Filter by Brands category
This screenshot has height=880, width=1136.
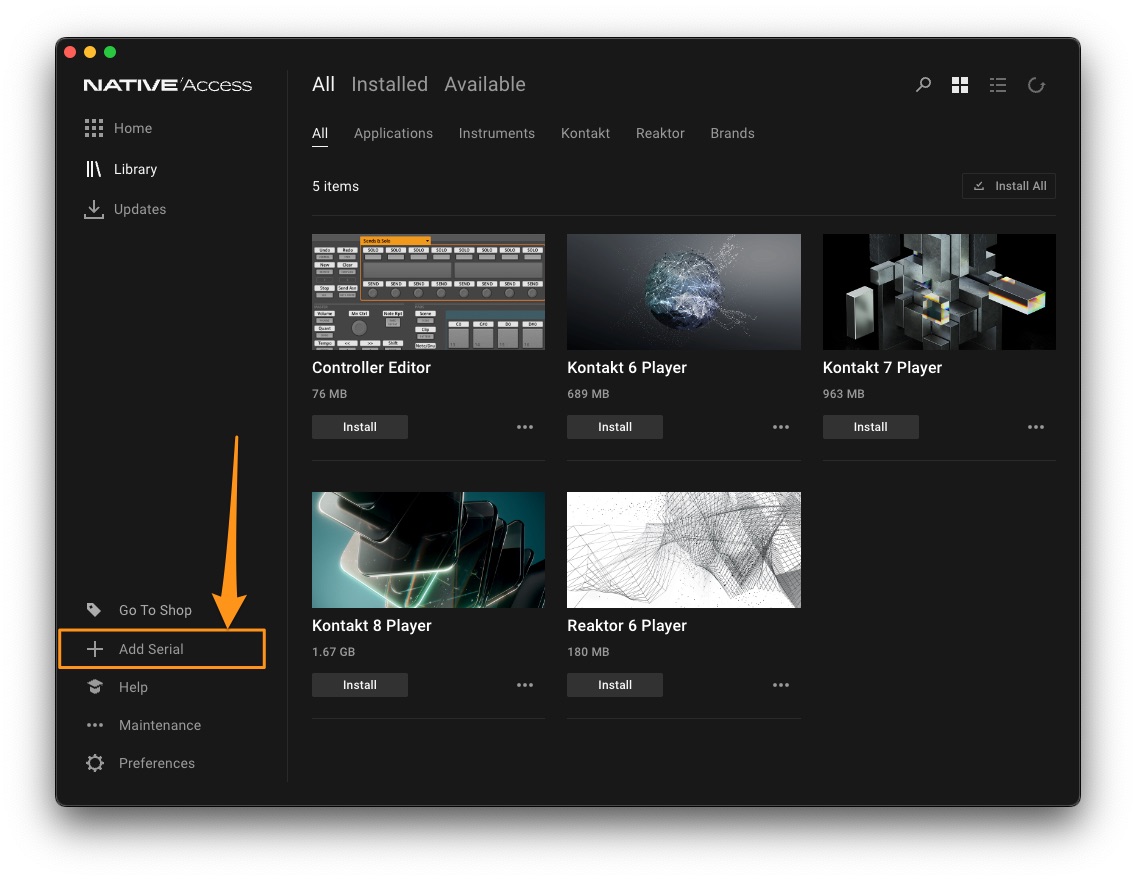(x=732, y=133)
